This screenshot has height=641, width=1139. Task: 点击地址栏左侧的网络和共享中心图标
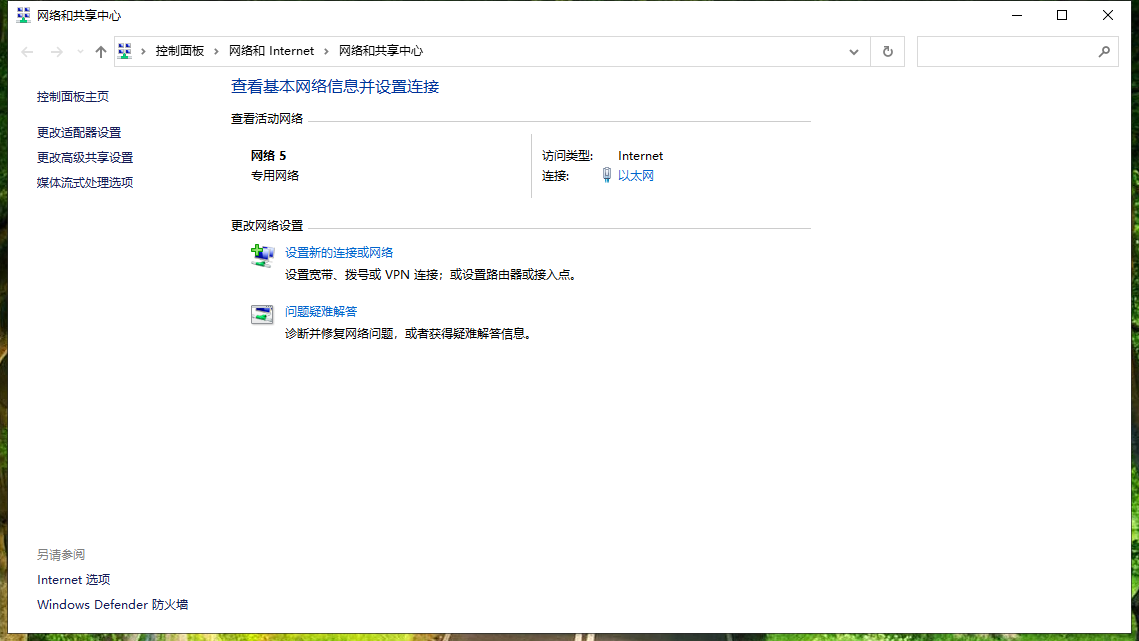pos(124,50)
